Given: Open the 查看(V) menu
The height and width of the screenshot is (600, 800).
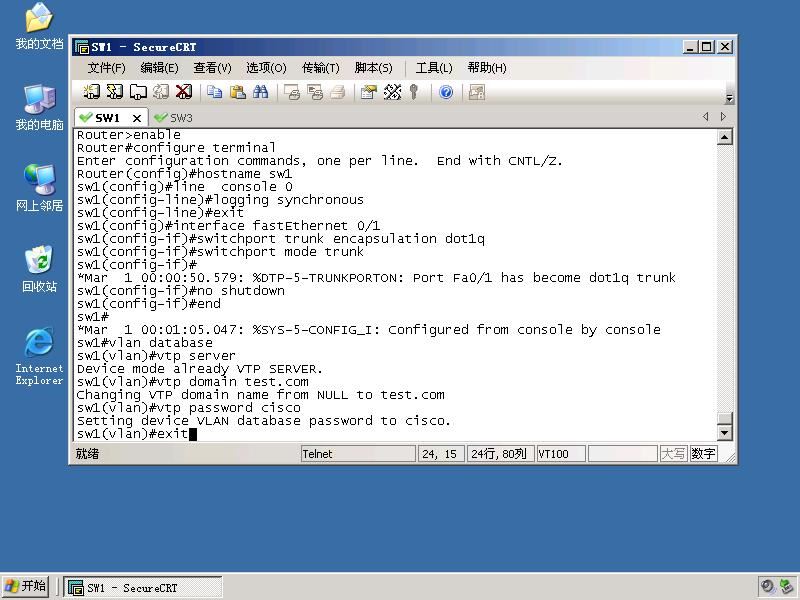Looking at the screenshot, I should [212, 68].
